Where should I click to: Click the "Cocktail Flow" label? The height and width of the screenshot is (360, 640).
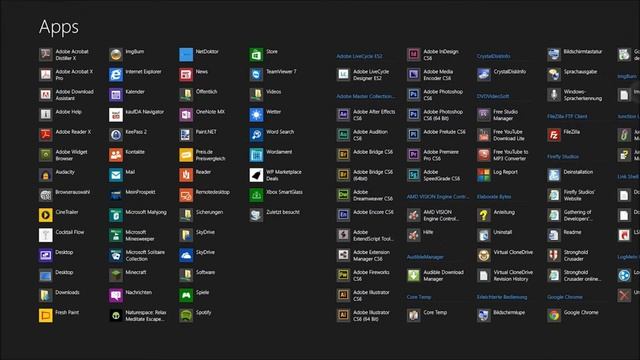[x=70, y=232]
